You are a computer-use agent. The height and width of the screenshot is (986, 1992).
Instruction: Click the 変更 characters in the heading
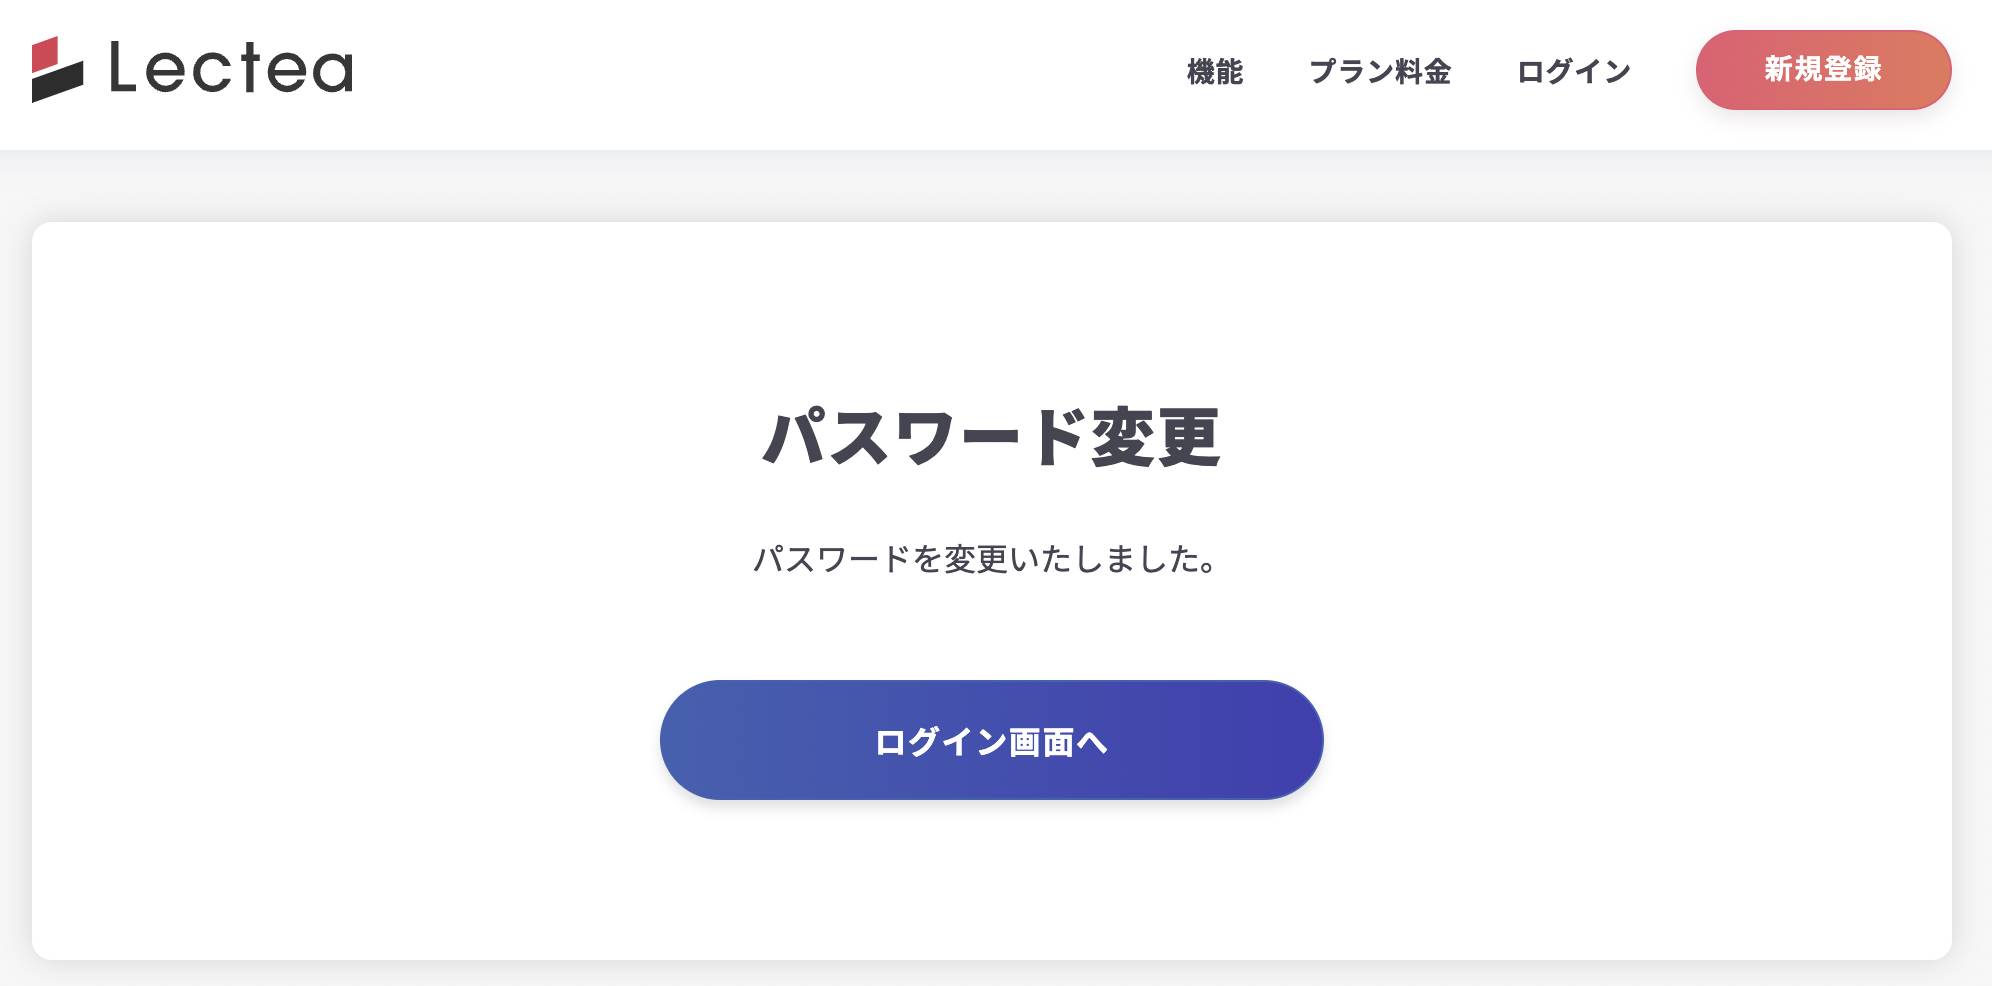click(x=1155, y=438)
